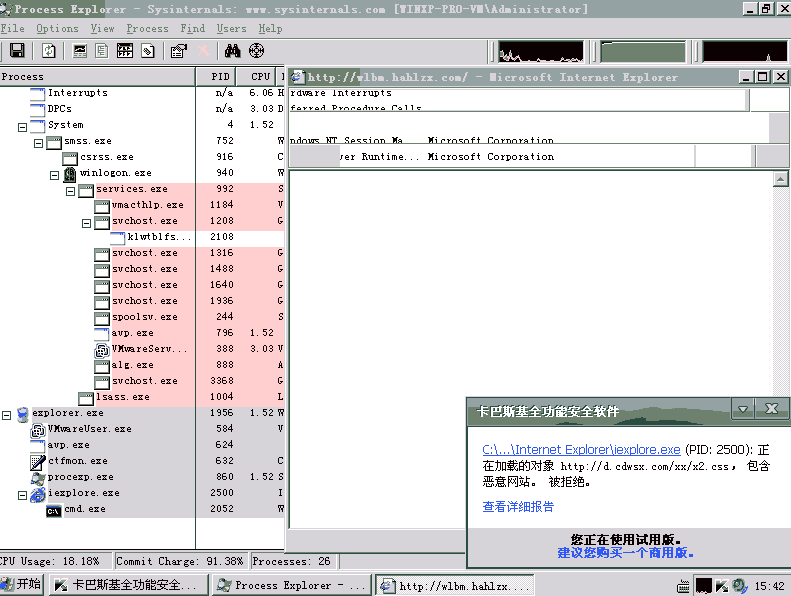
Task: Click the winlogon.exe process icon
Action: [x=70, y=173]
